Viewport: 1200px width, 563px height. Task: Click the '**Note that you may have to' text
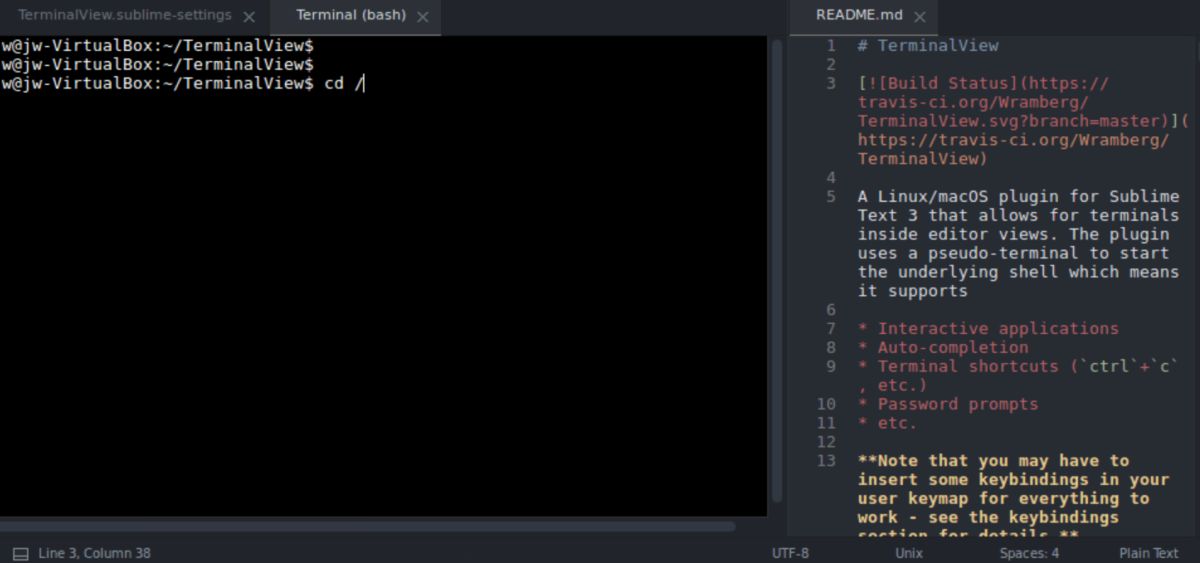pos(993,461)
